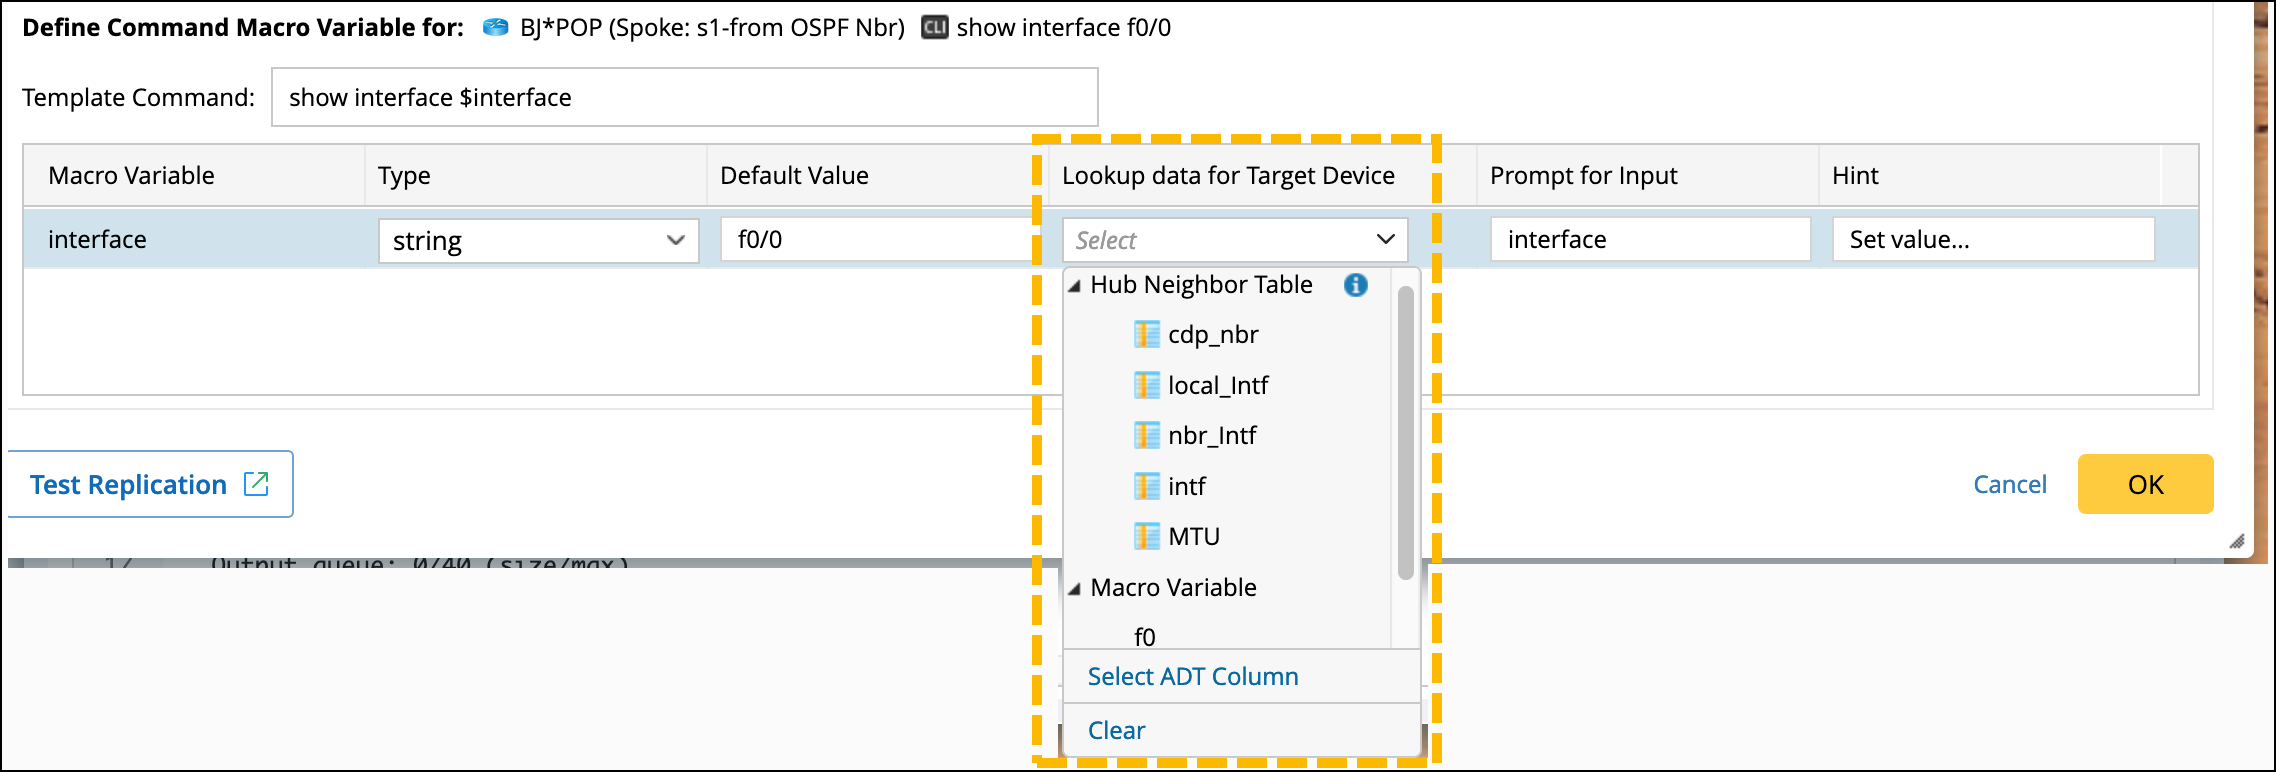Viewport: 2276px width, 772px height.
Task: Click the Hub Neighbor Table info icon
Action: coord(1355,285)
